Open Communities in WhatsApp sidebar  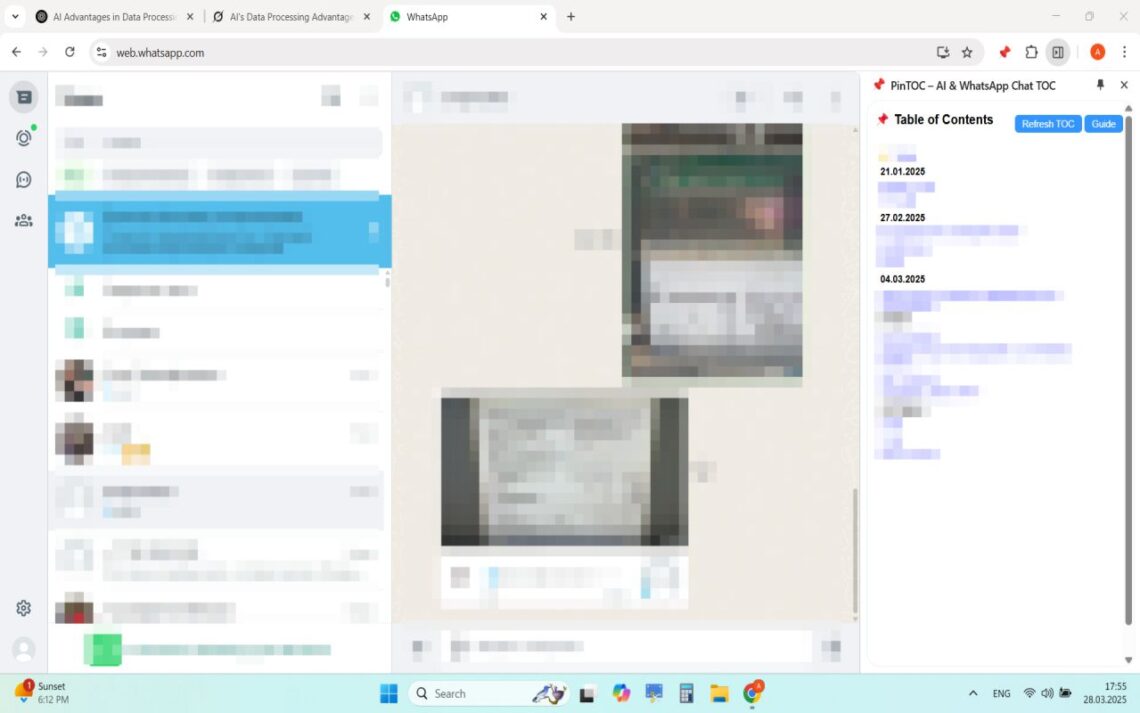pyautogui.click(x=23, y=220)
